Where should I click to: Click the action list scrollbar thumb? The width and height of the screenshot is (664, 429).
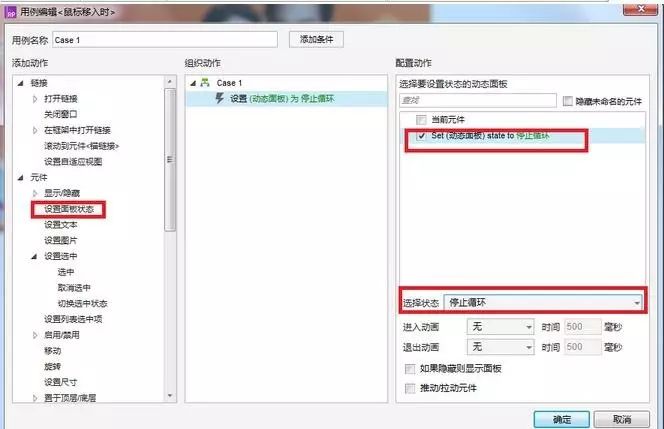pos(170,160)
